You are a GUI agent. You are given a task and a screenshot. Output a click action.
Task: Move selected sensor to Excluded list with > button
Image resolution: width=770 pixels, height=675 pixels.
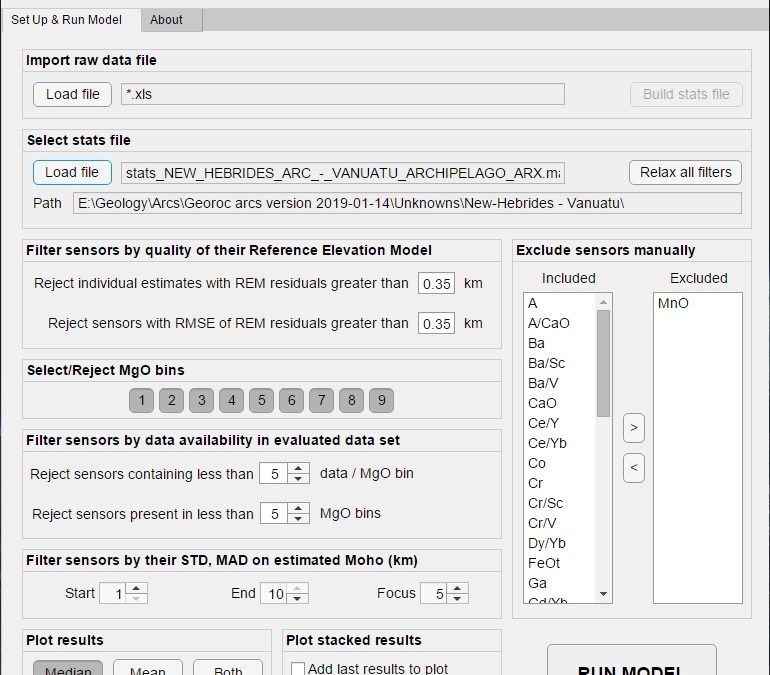pyautogui.click(x=633, y=428)
